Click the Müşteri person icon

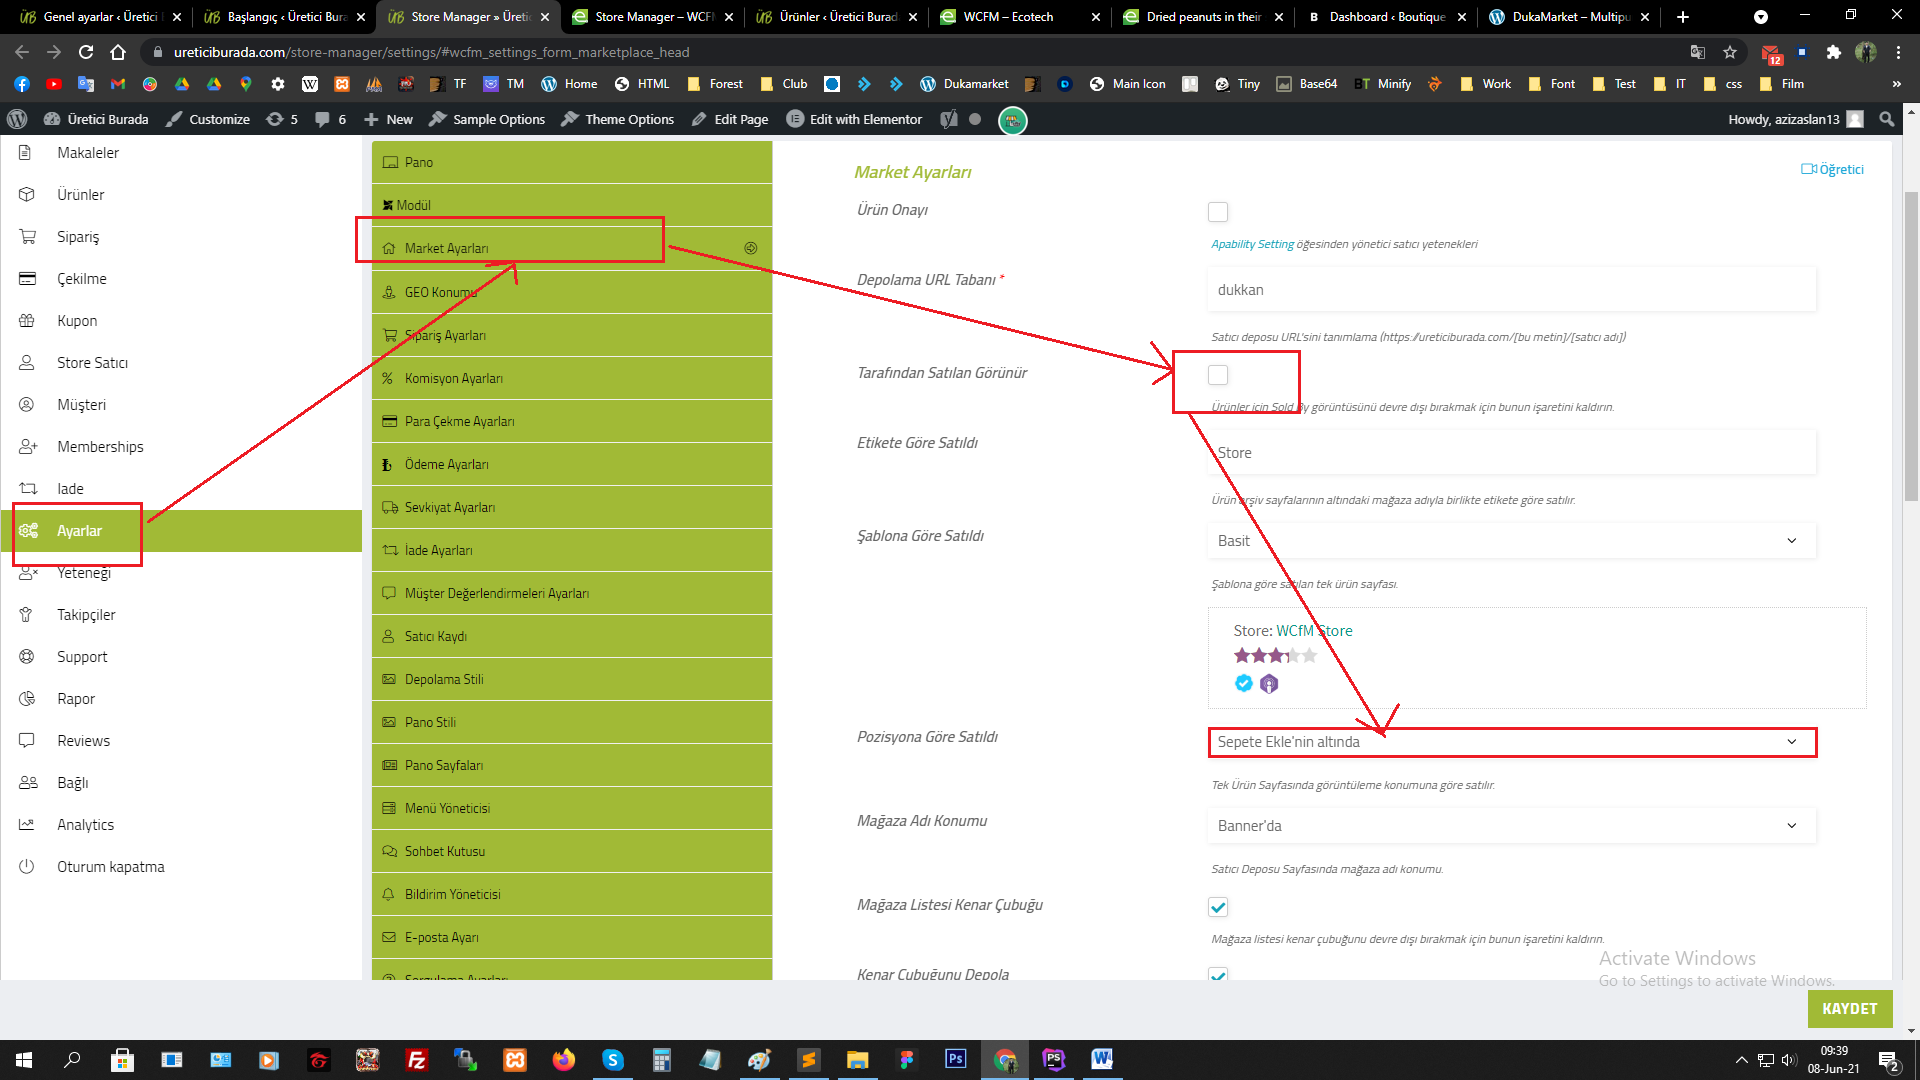[x=27, y=405]
